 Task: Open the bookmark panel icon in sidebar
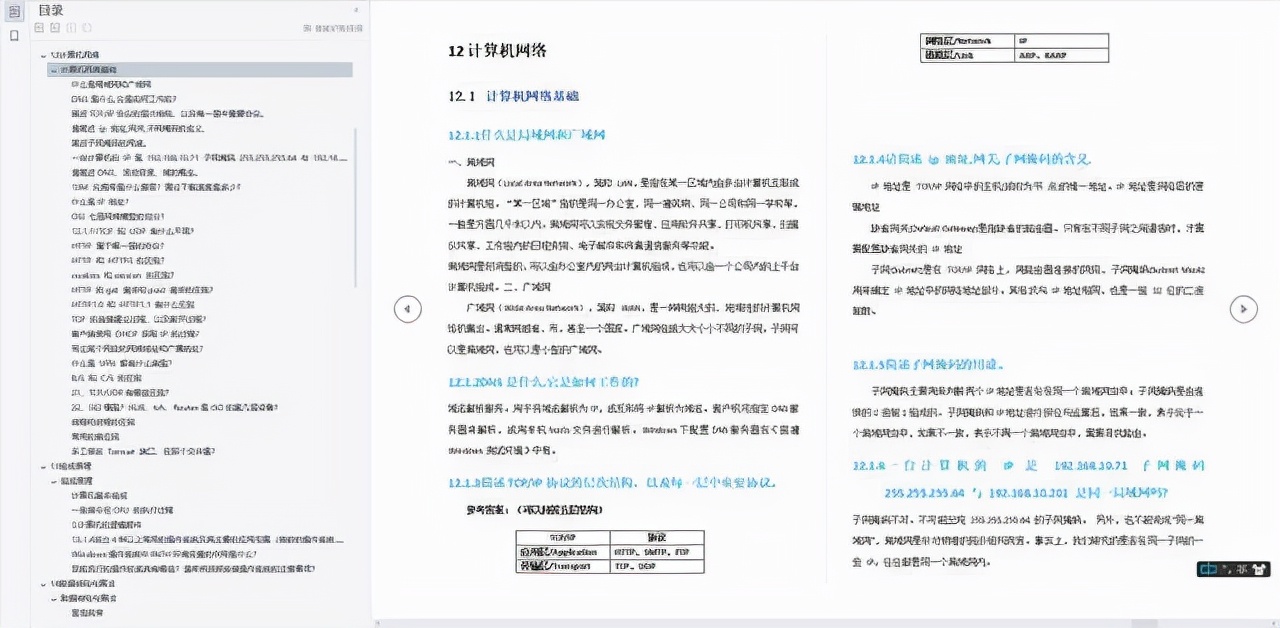(x=14, y=36)
